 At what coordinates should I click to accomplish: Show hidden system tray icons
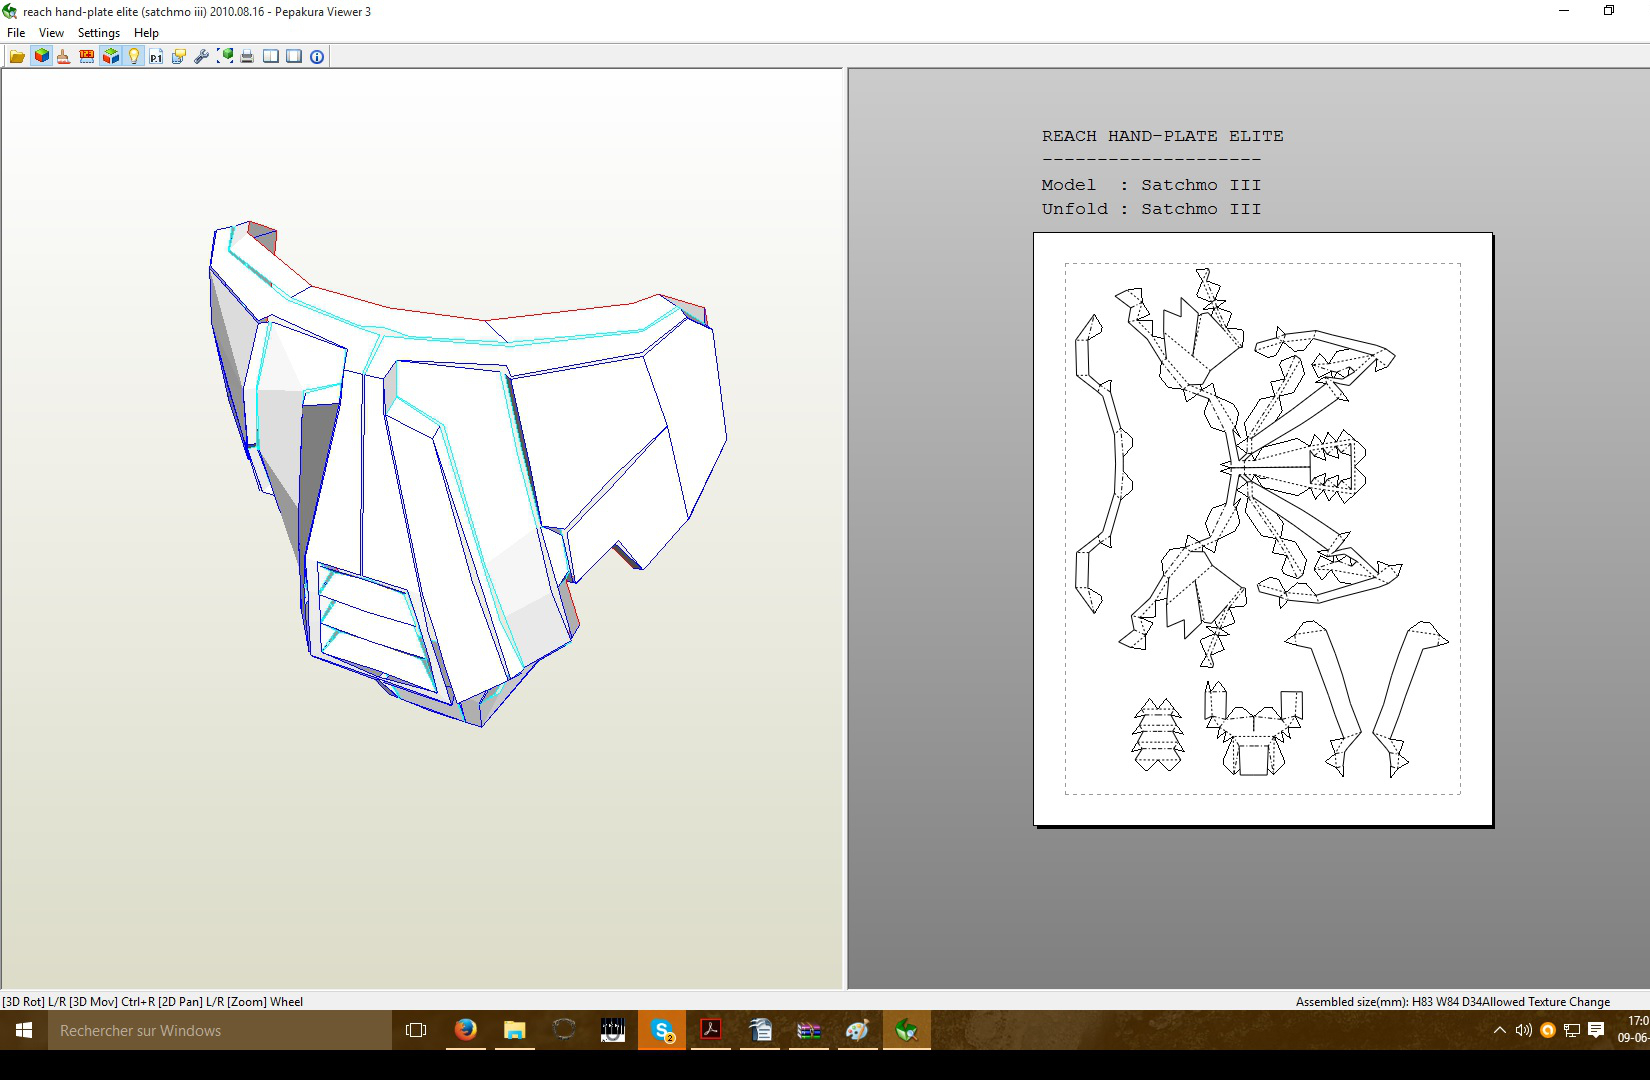pyautogui.click(x=1499, y=1030)
